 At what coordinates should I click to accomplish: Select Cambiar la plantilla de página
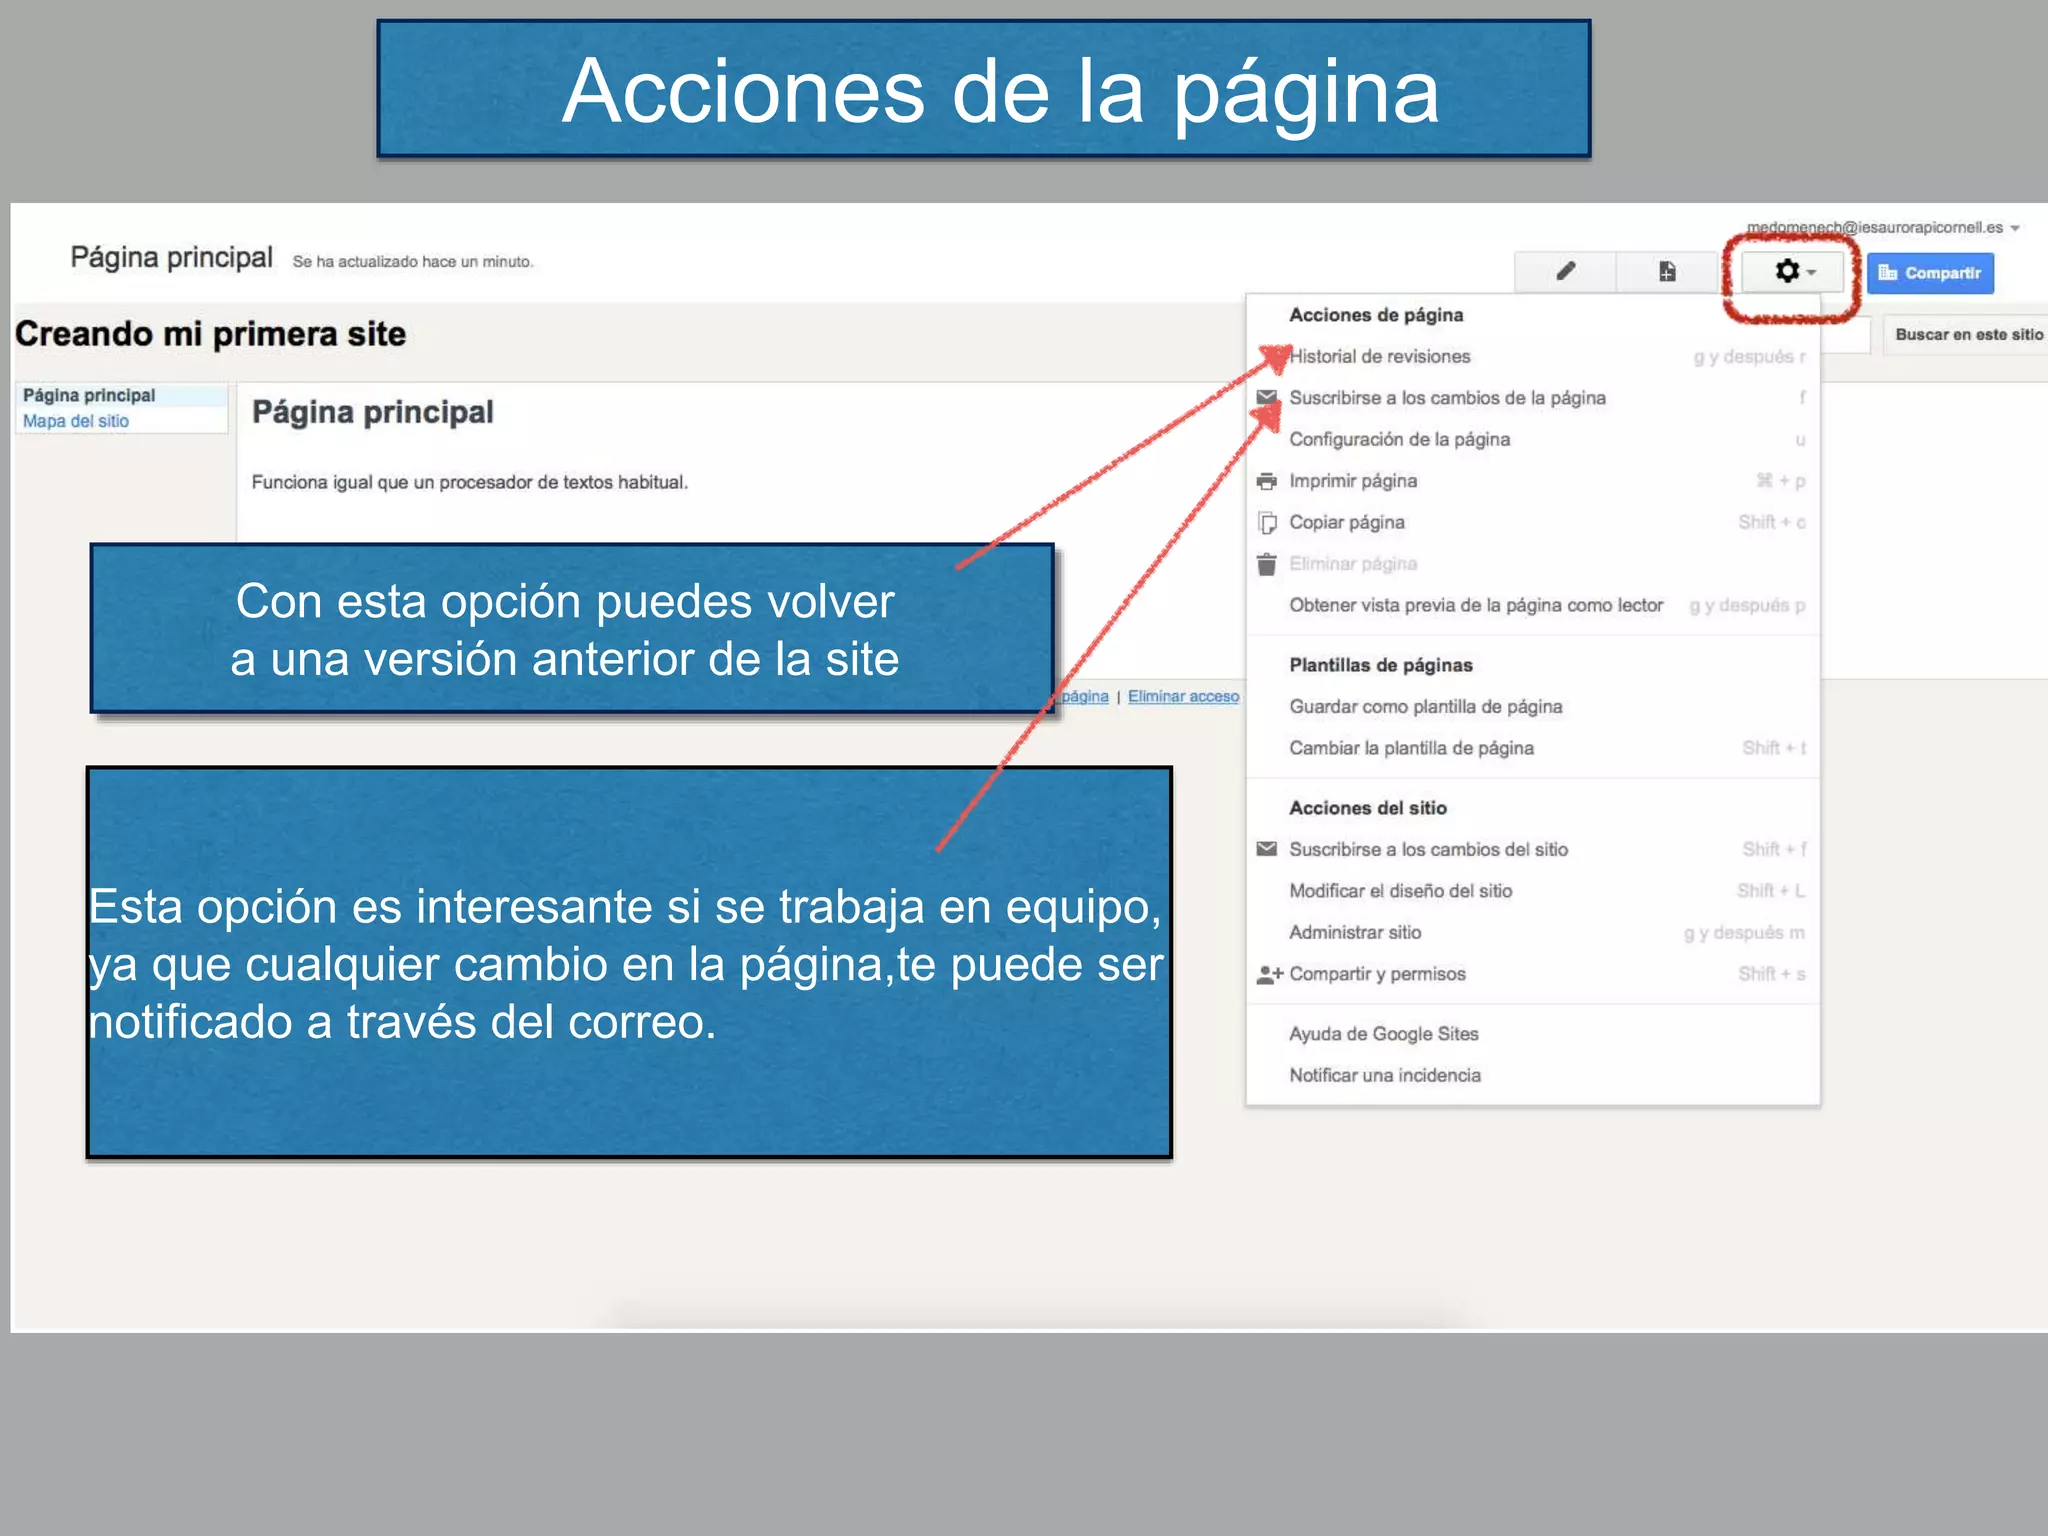pyautogui.click(x=1532, y=749)
